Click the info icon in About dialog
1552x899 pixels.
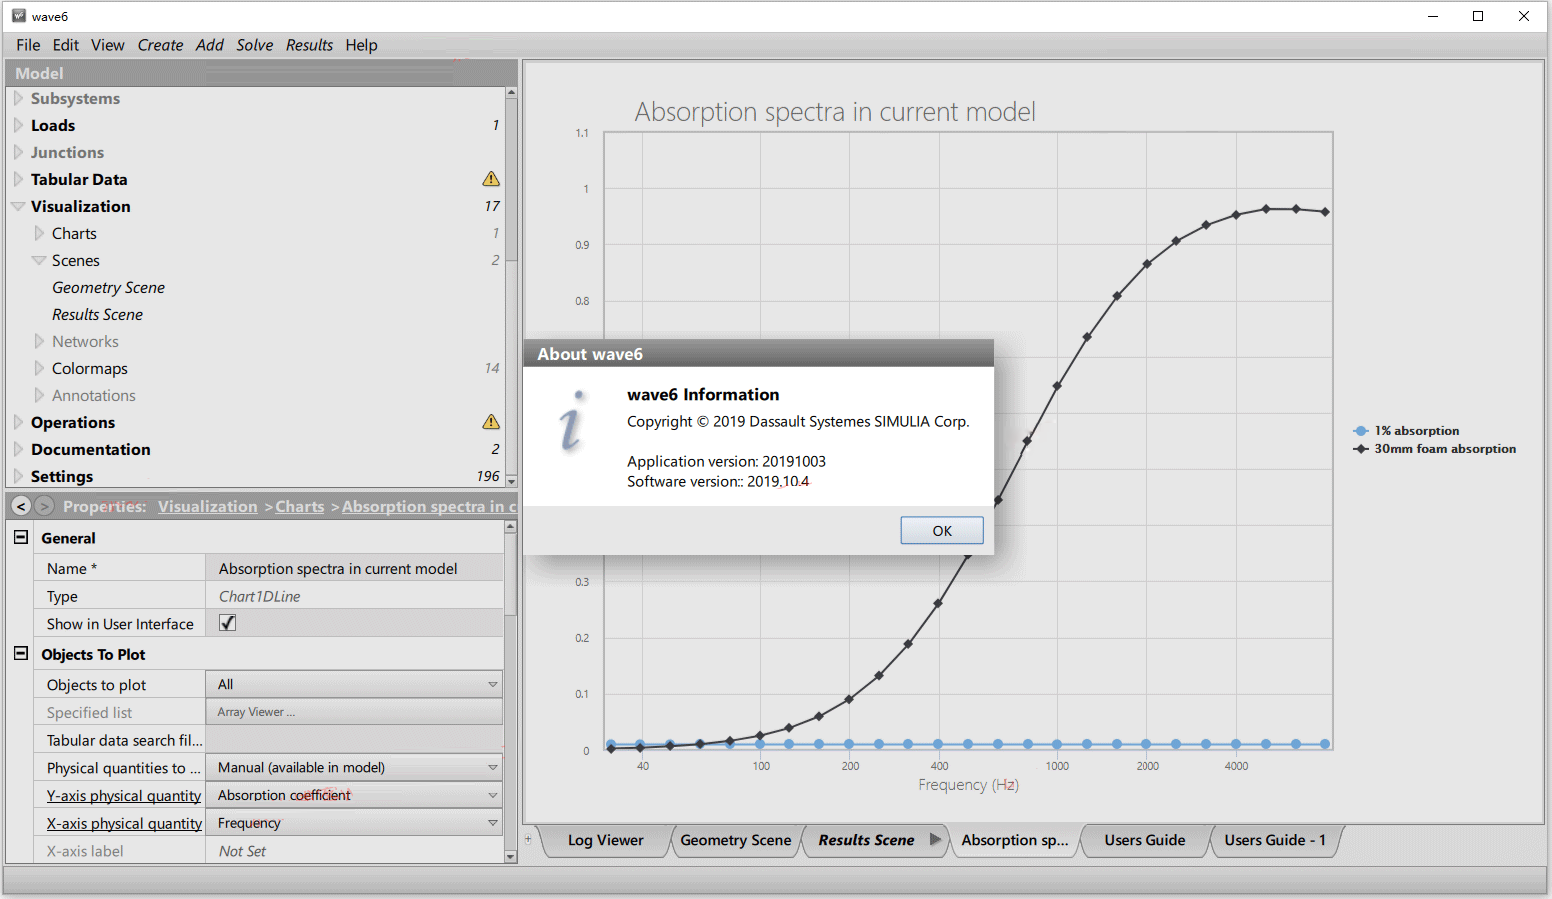point(571,422)
